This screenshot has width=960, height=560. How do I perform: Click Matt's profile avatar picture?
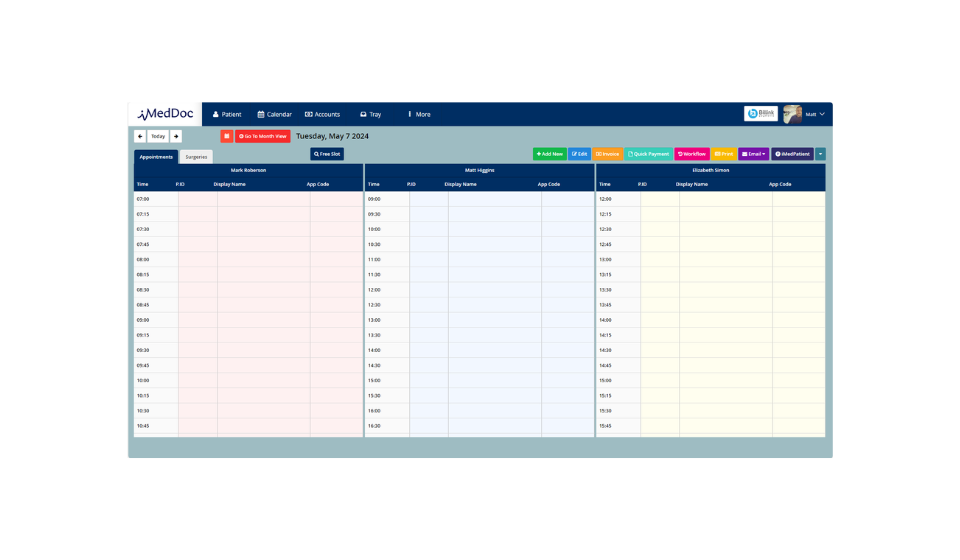(792, 114)
